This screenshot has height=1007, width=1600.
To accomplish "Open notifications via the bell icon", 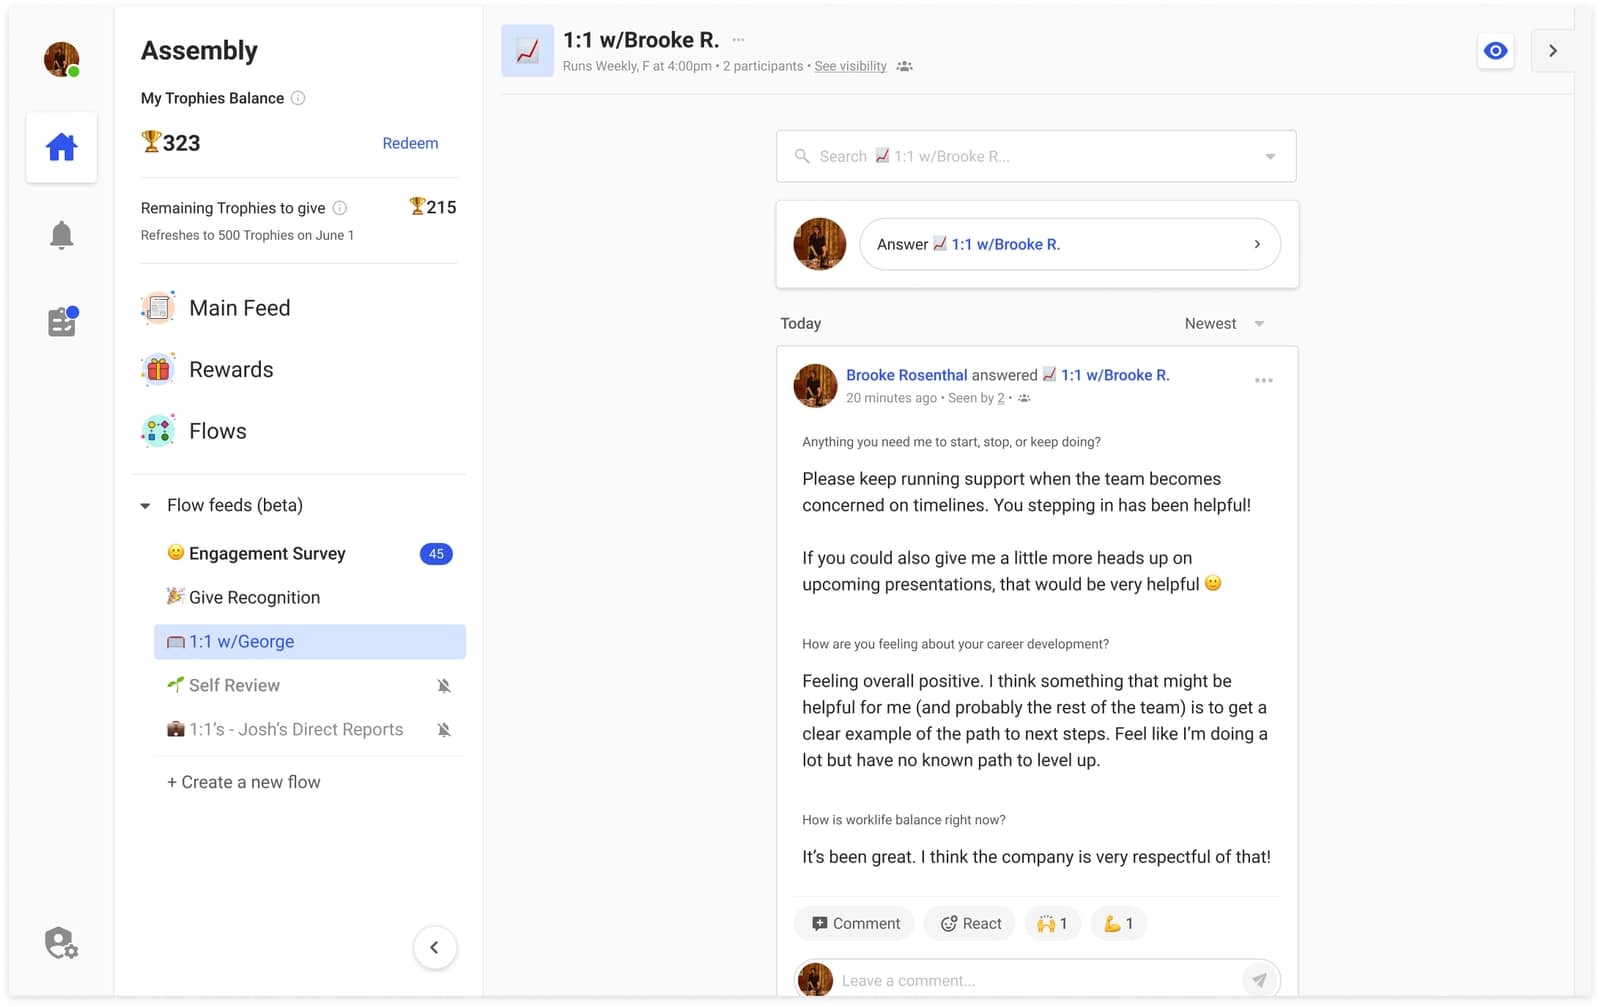I will (61, 234).
